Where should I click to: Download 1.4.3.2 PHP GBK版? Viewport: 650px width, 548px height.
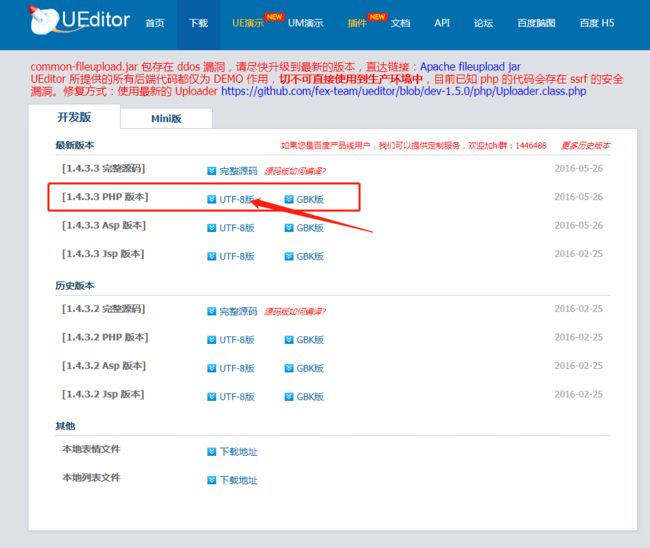tap(310, 340)
